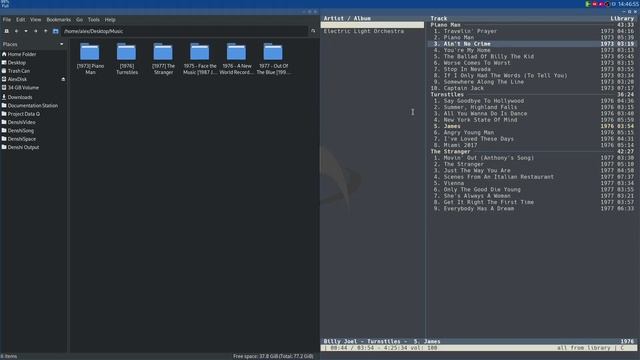Click the red system tray icon

[595, 4]
